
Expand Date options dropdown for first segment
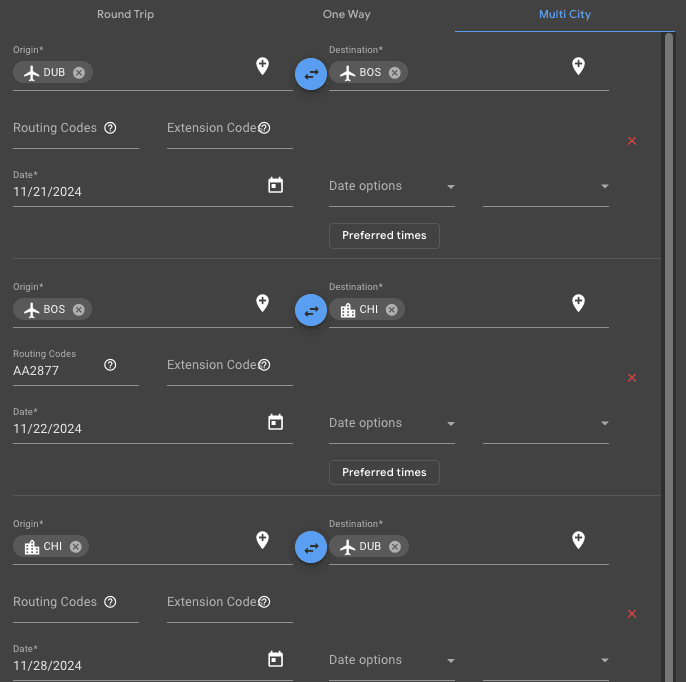pos(391,187)
